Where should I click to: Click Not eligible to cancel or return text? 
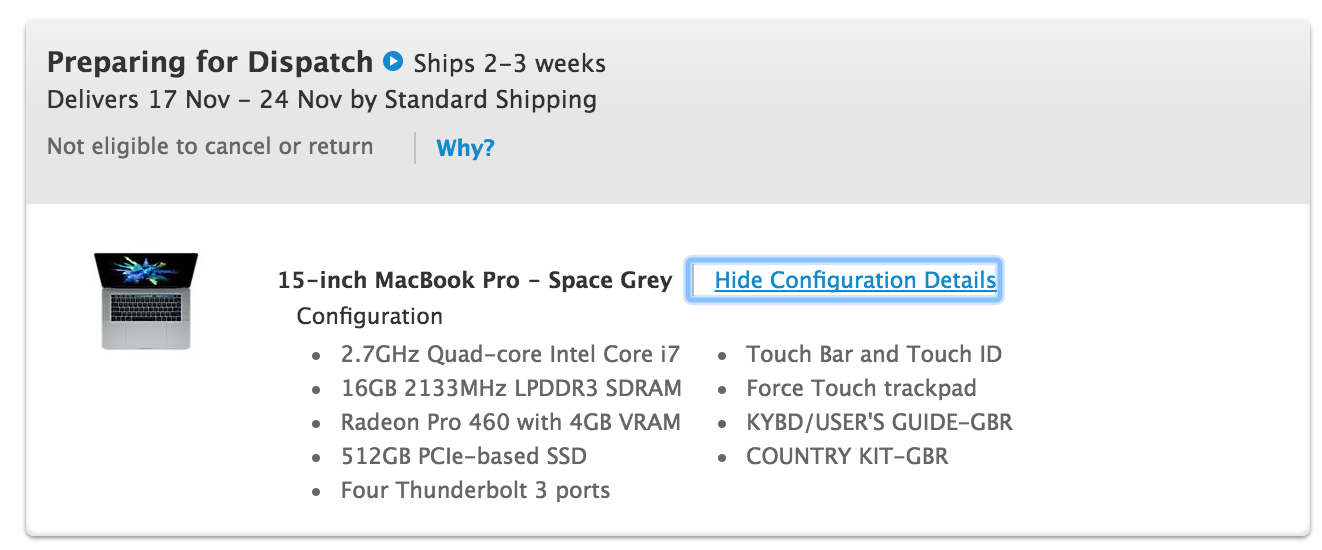[x=210, y=147]
